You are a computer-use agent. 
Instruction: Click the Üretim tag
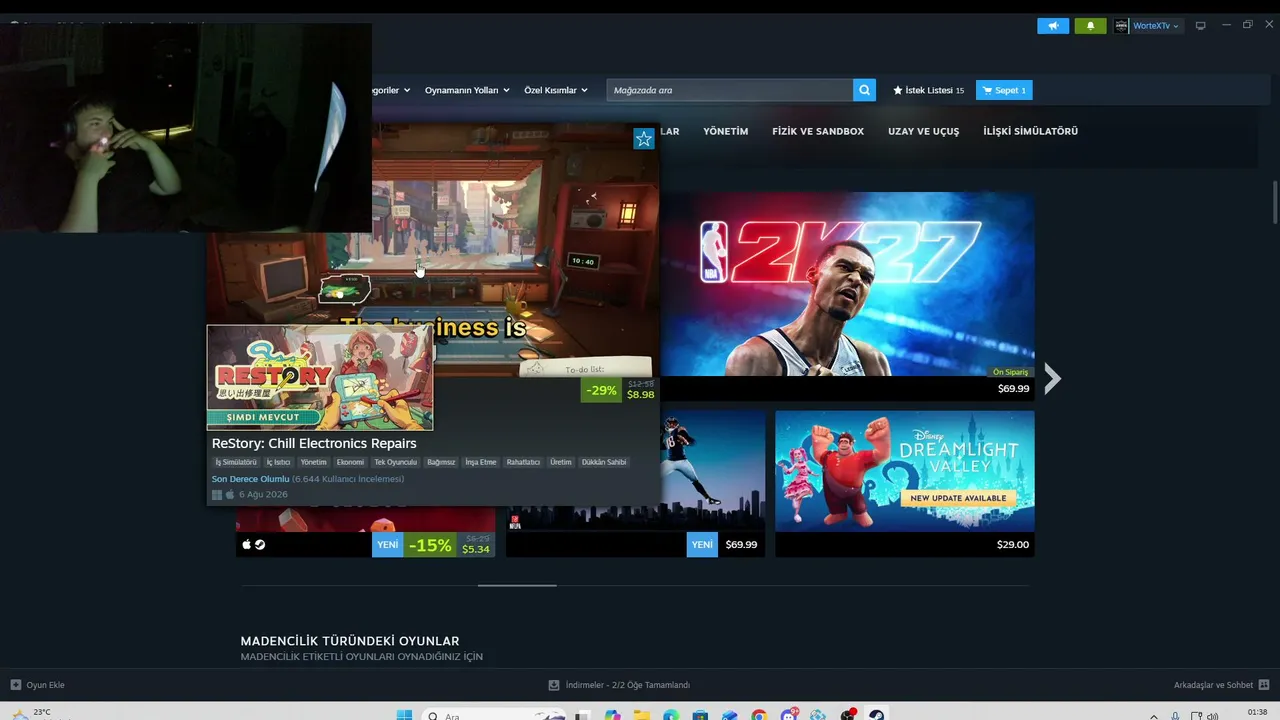point(561,462)
